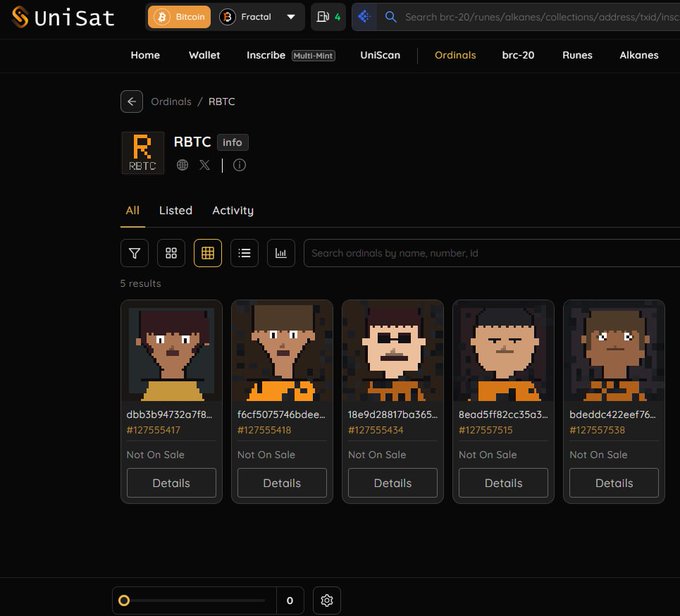Image resolution: width=680 pixels, height=616 pixels.
Task: Click the 5 results text
Action: (141, 283)
